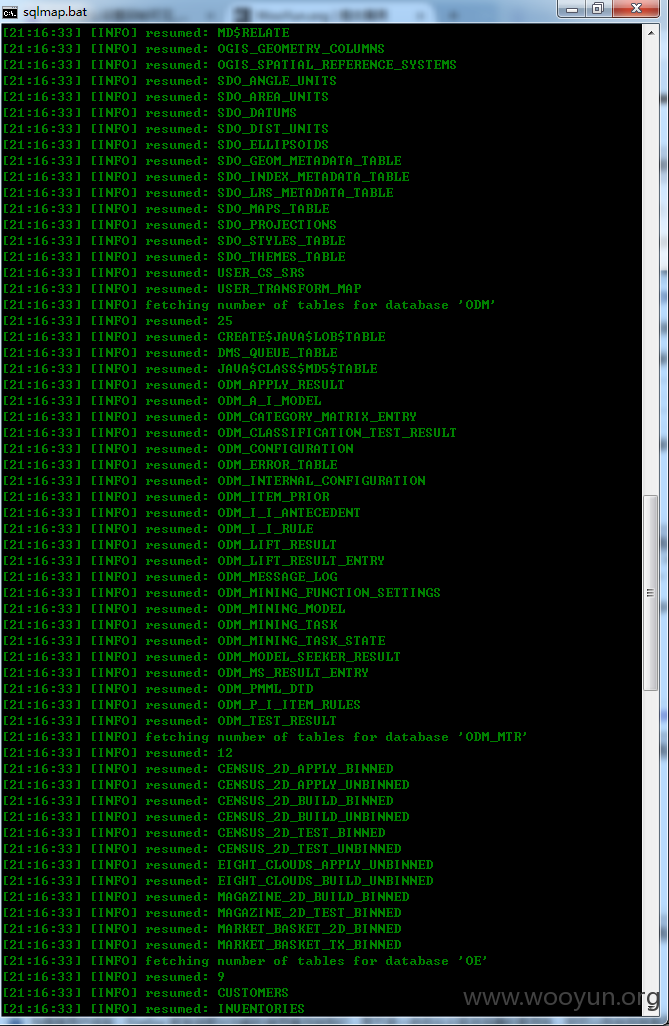669x1026 pixels.
Task: Click the CENSUS_2D_APPLY_BINNED entry
Action: (x=305, y=770)
